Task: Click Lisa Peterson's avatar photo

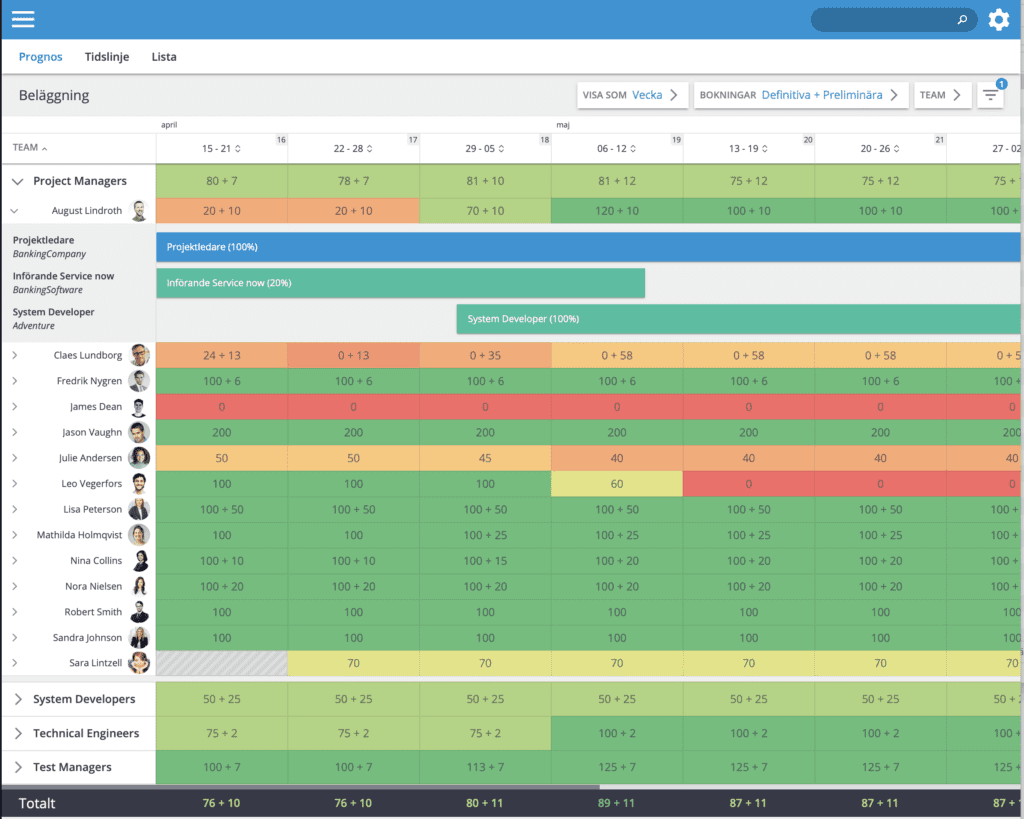Action: [139, 509]
